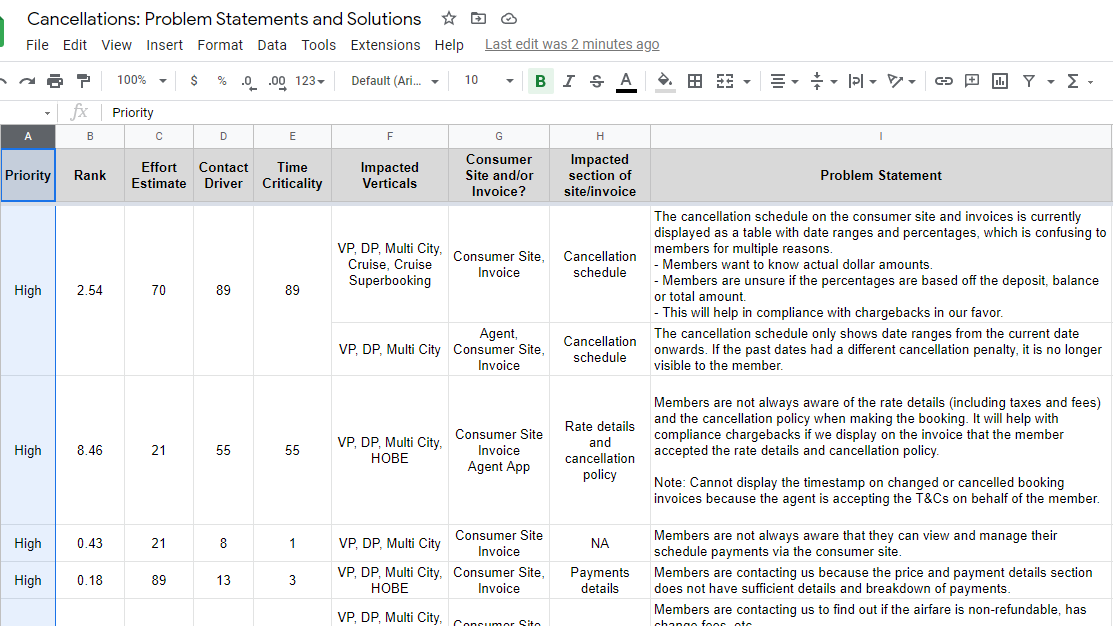Print the spreadsheet

(x=55, y=81)
